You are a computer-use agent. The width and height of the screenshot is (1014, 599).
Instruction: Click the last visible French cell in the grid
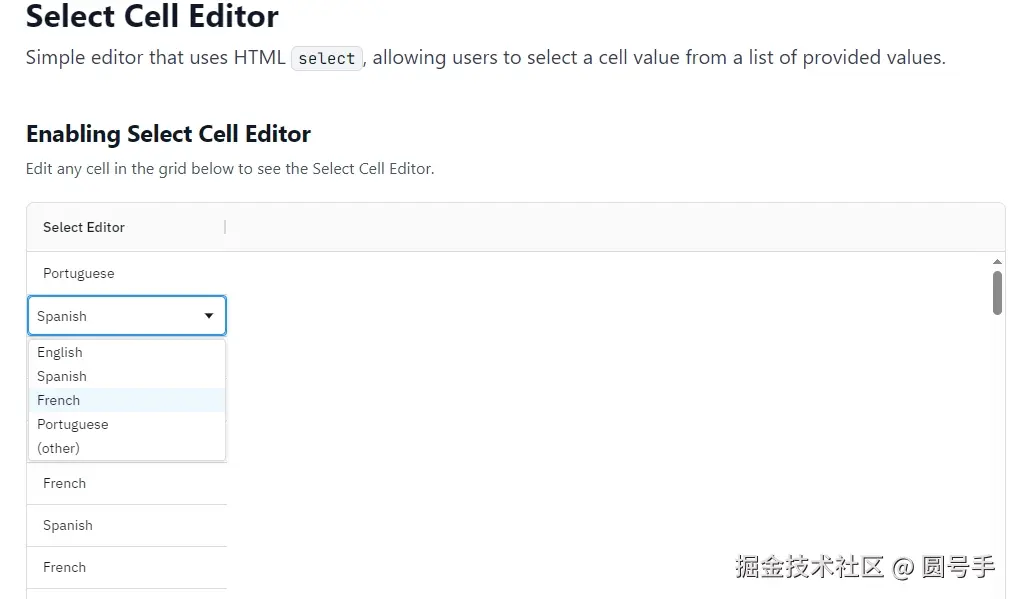coord(65,567)
